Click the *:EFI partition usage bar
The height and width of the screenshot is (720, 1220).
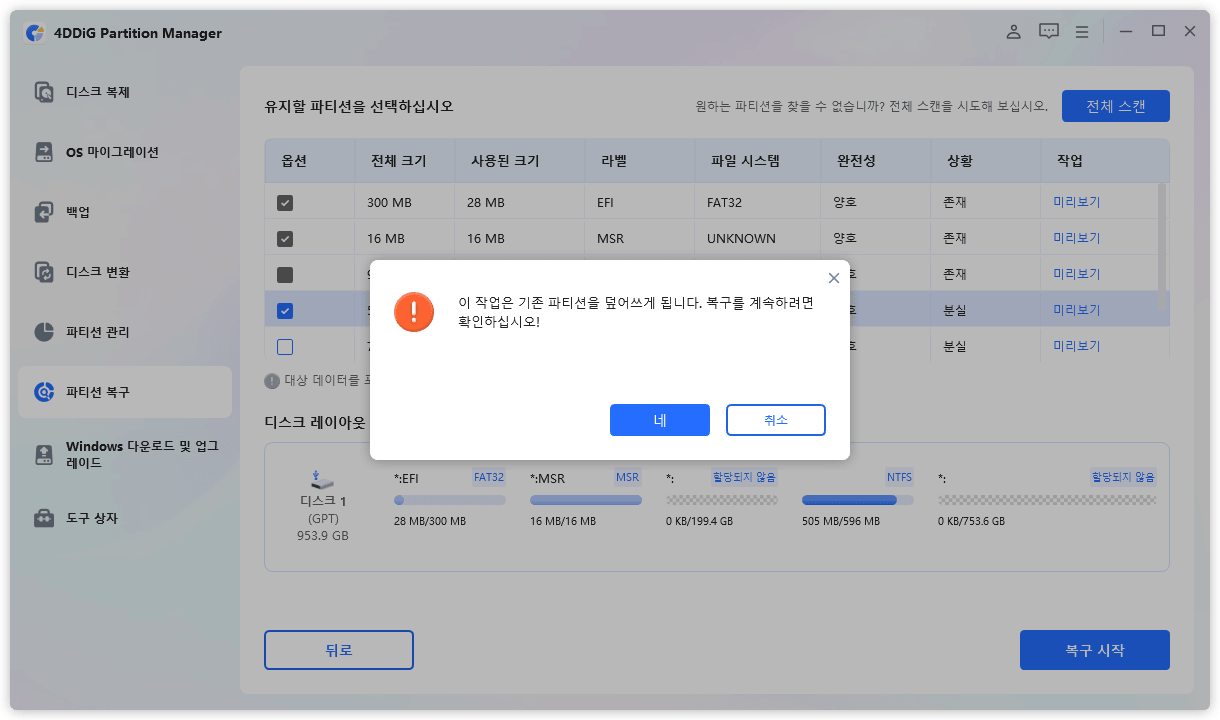(450, 500)
